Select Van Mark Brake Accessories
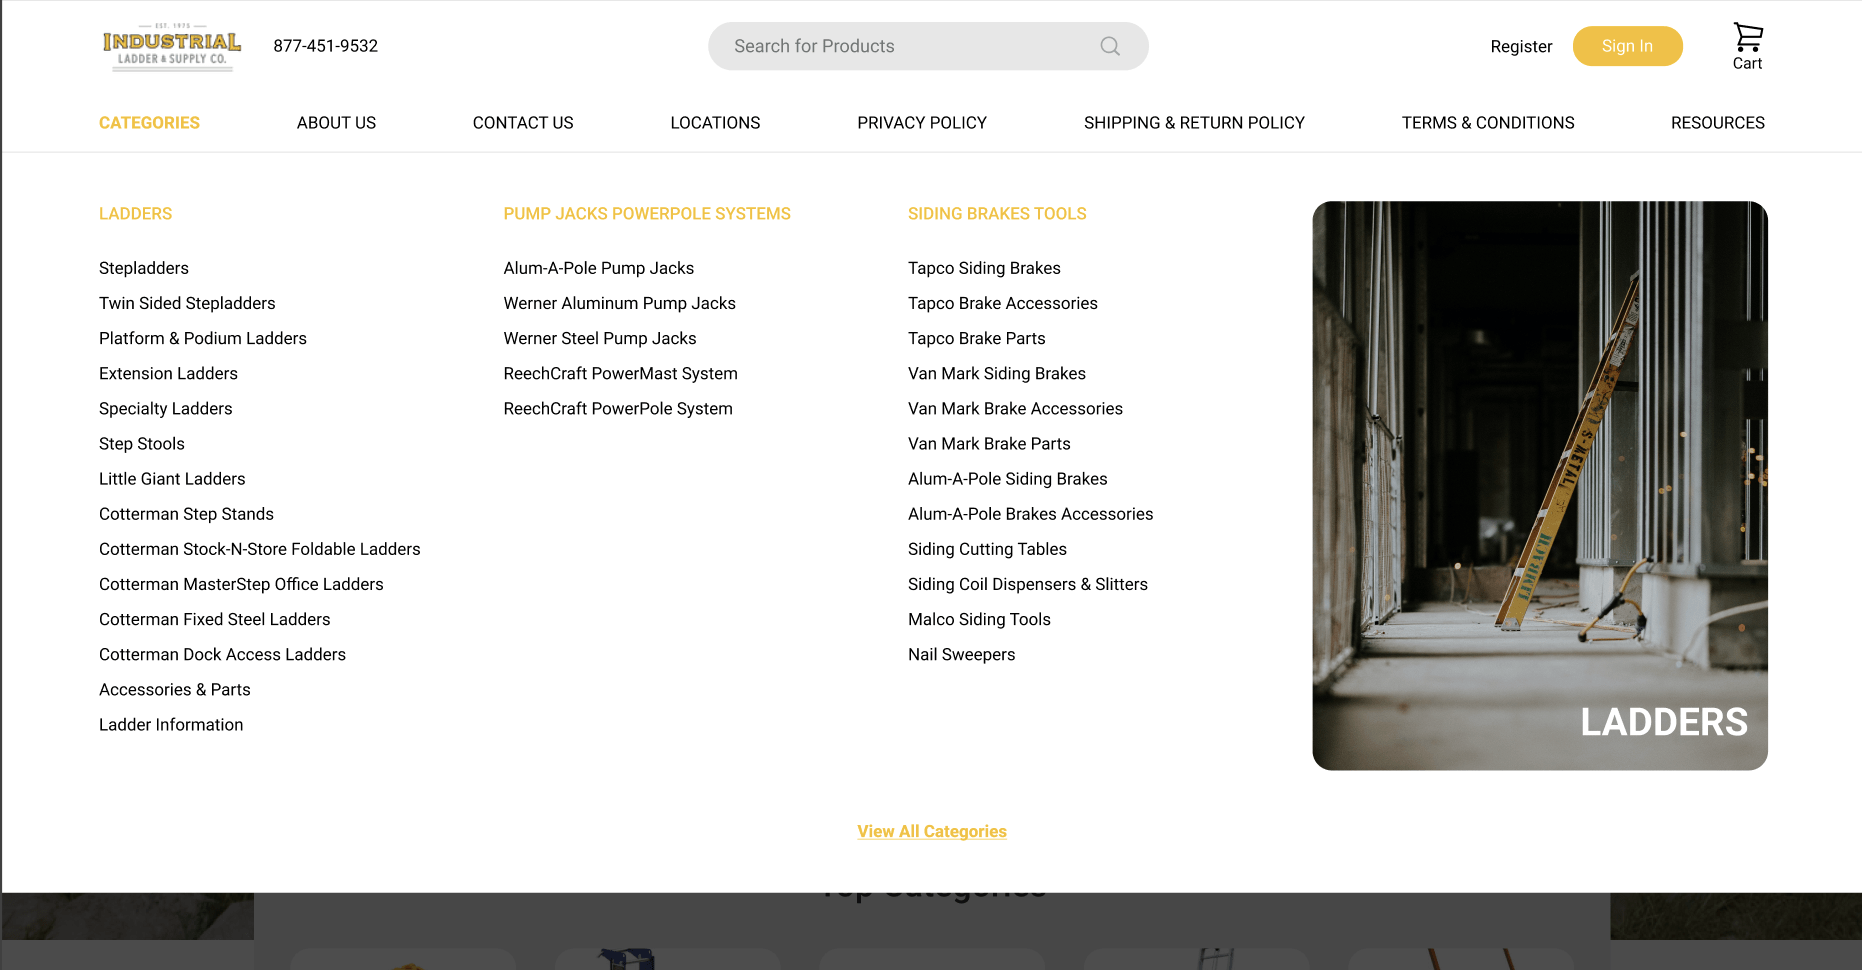1862x970 pixels. click(1015, 408)
